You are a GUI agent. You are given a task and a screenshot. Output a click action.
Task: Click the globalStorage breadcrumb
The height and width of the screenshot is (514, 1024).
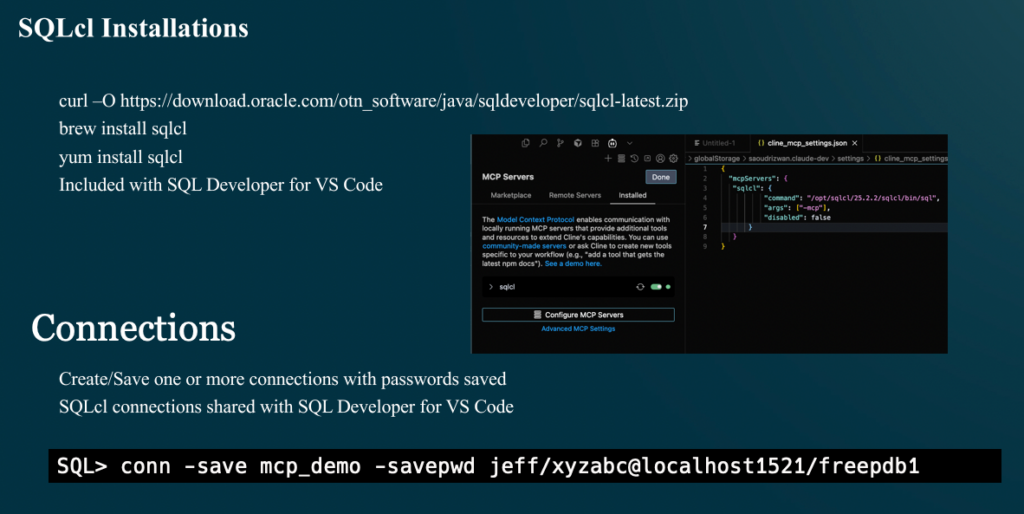716,159
